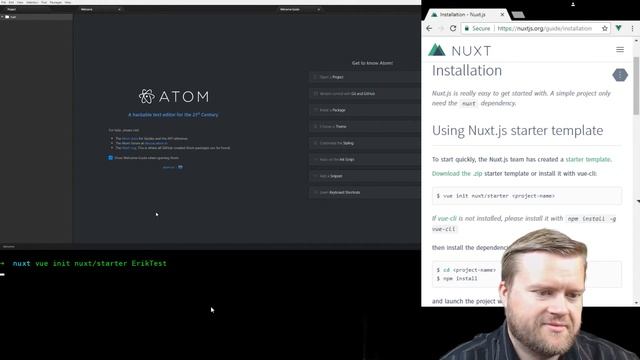640x360 pixels.
Task: Open the Nuxt site hamburger menu
Action: click(x=620, y=50)
